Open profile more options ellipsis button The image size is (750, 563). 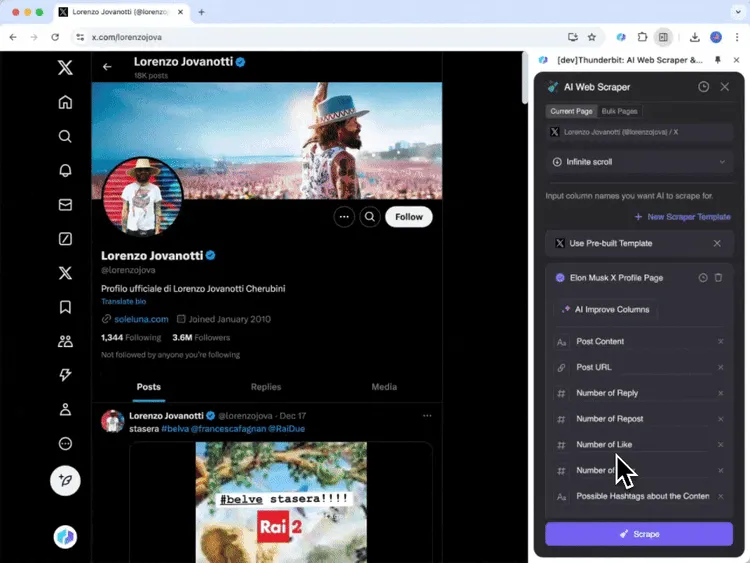[x=344, y=217]
